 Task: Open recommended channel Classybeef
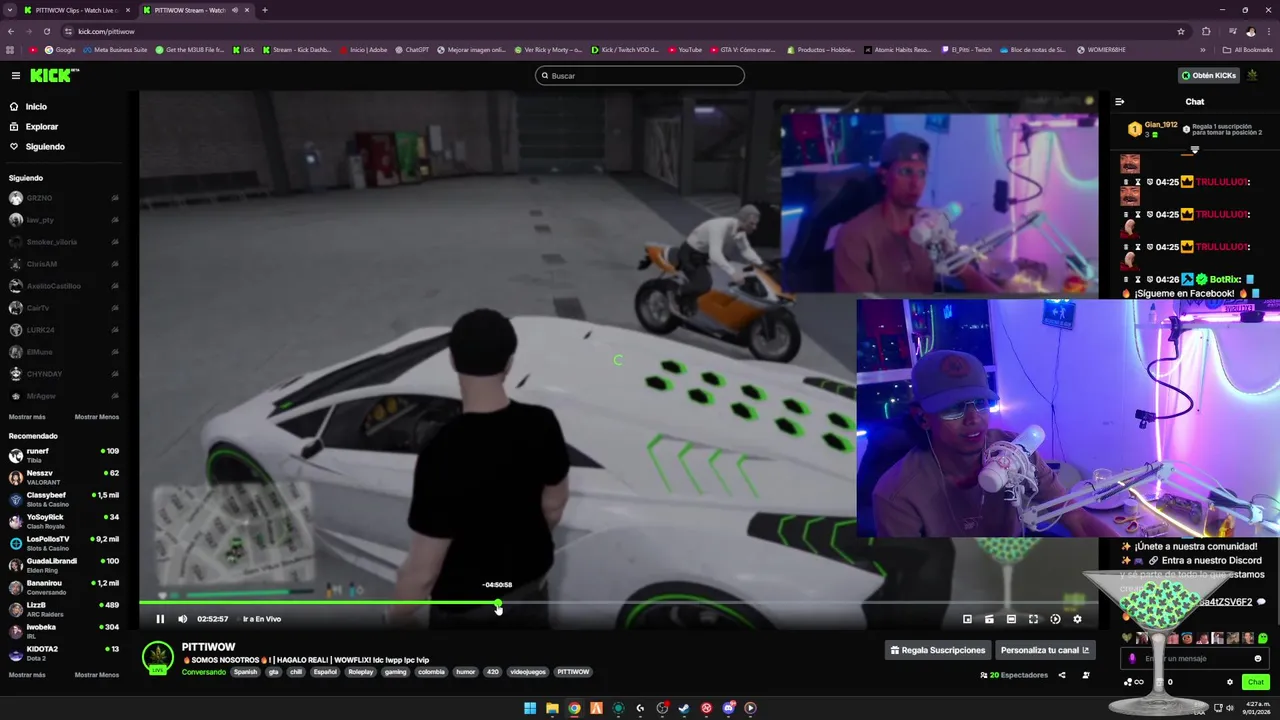click(x=63, y=499)
